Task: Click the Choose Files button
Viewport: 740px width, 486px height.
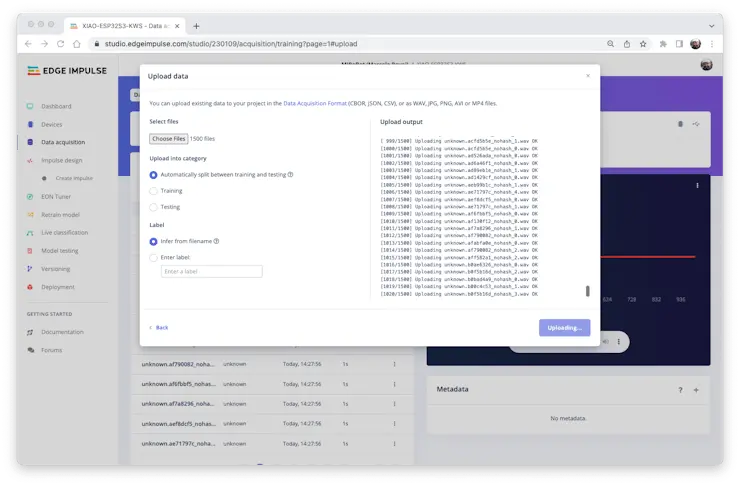Action: (168, 139)
